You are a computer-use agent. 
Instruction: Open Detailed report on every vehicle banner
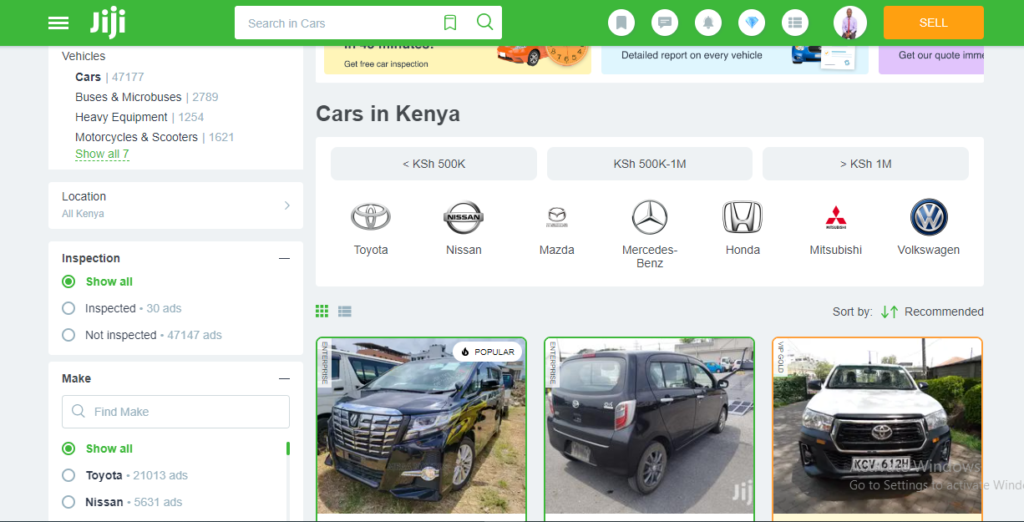coord(735,59)
